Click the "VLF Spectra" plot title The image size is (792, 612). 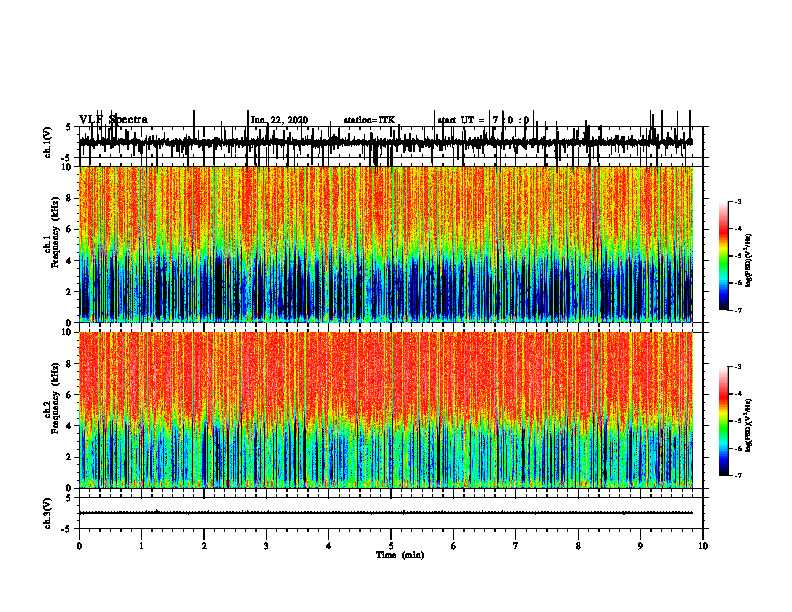113,120
